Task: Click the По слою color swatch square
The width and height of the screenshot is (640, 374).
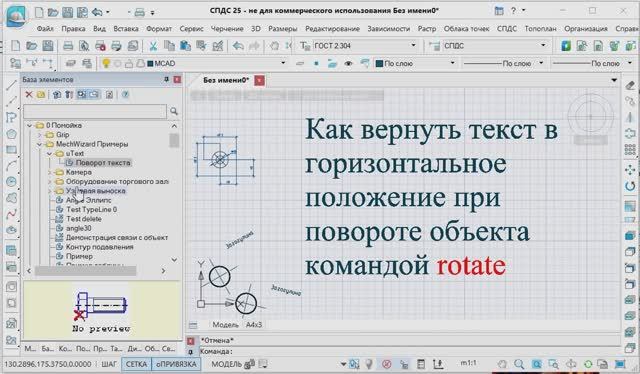Action: click(x=379, y=64)
